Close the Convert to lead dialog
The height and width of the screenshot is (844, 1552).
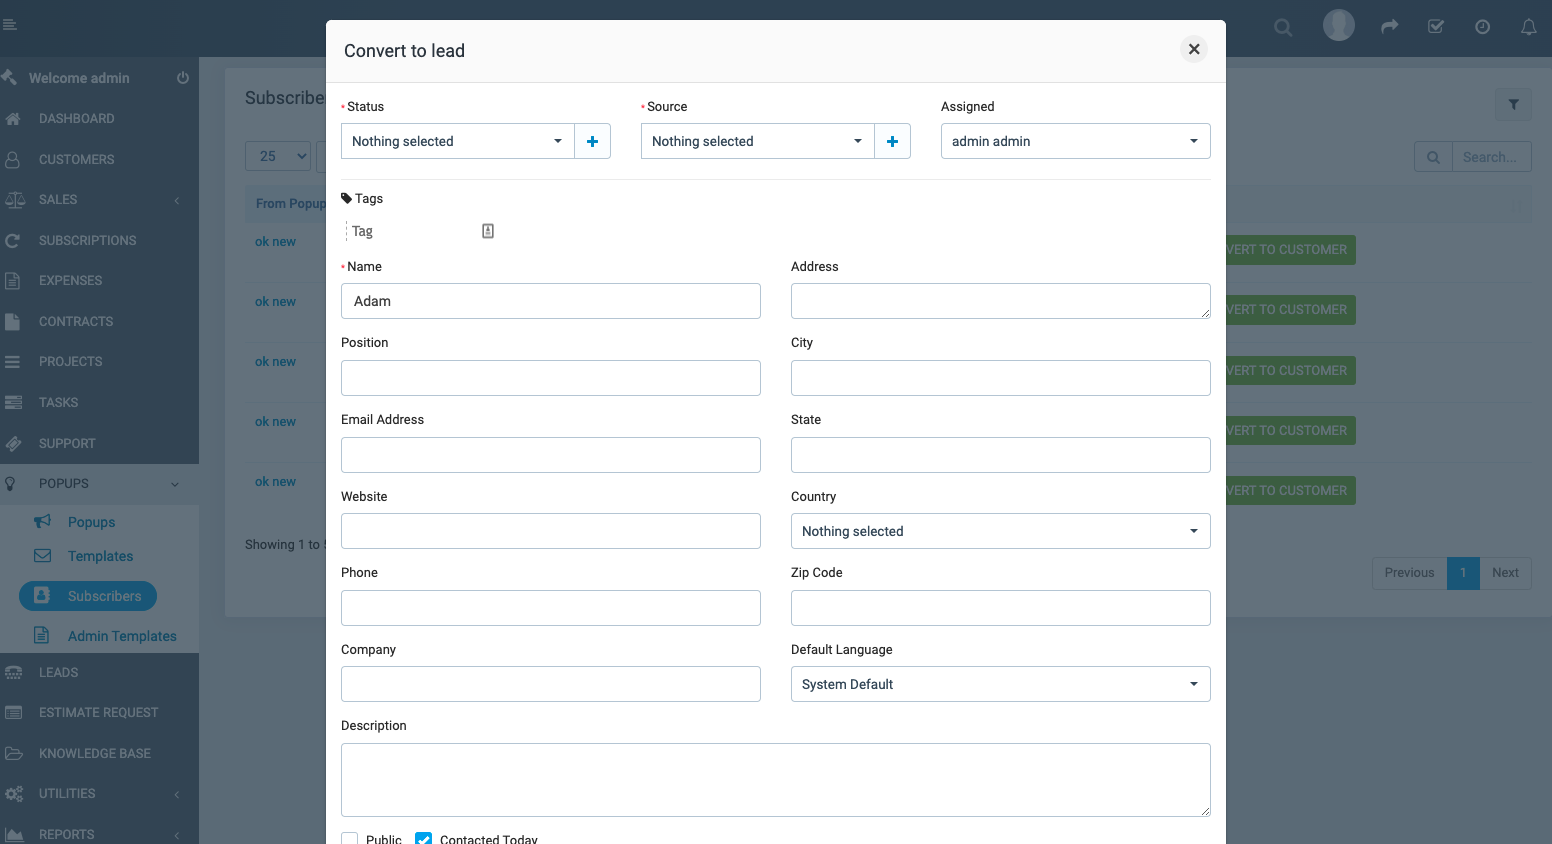pyautogui.click(x=1194, y=49)
